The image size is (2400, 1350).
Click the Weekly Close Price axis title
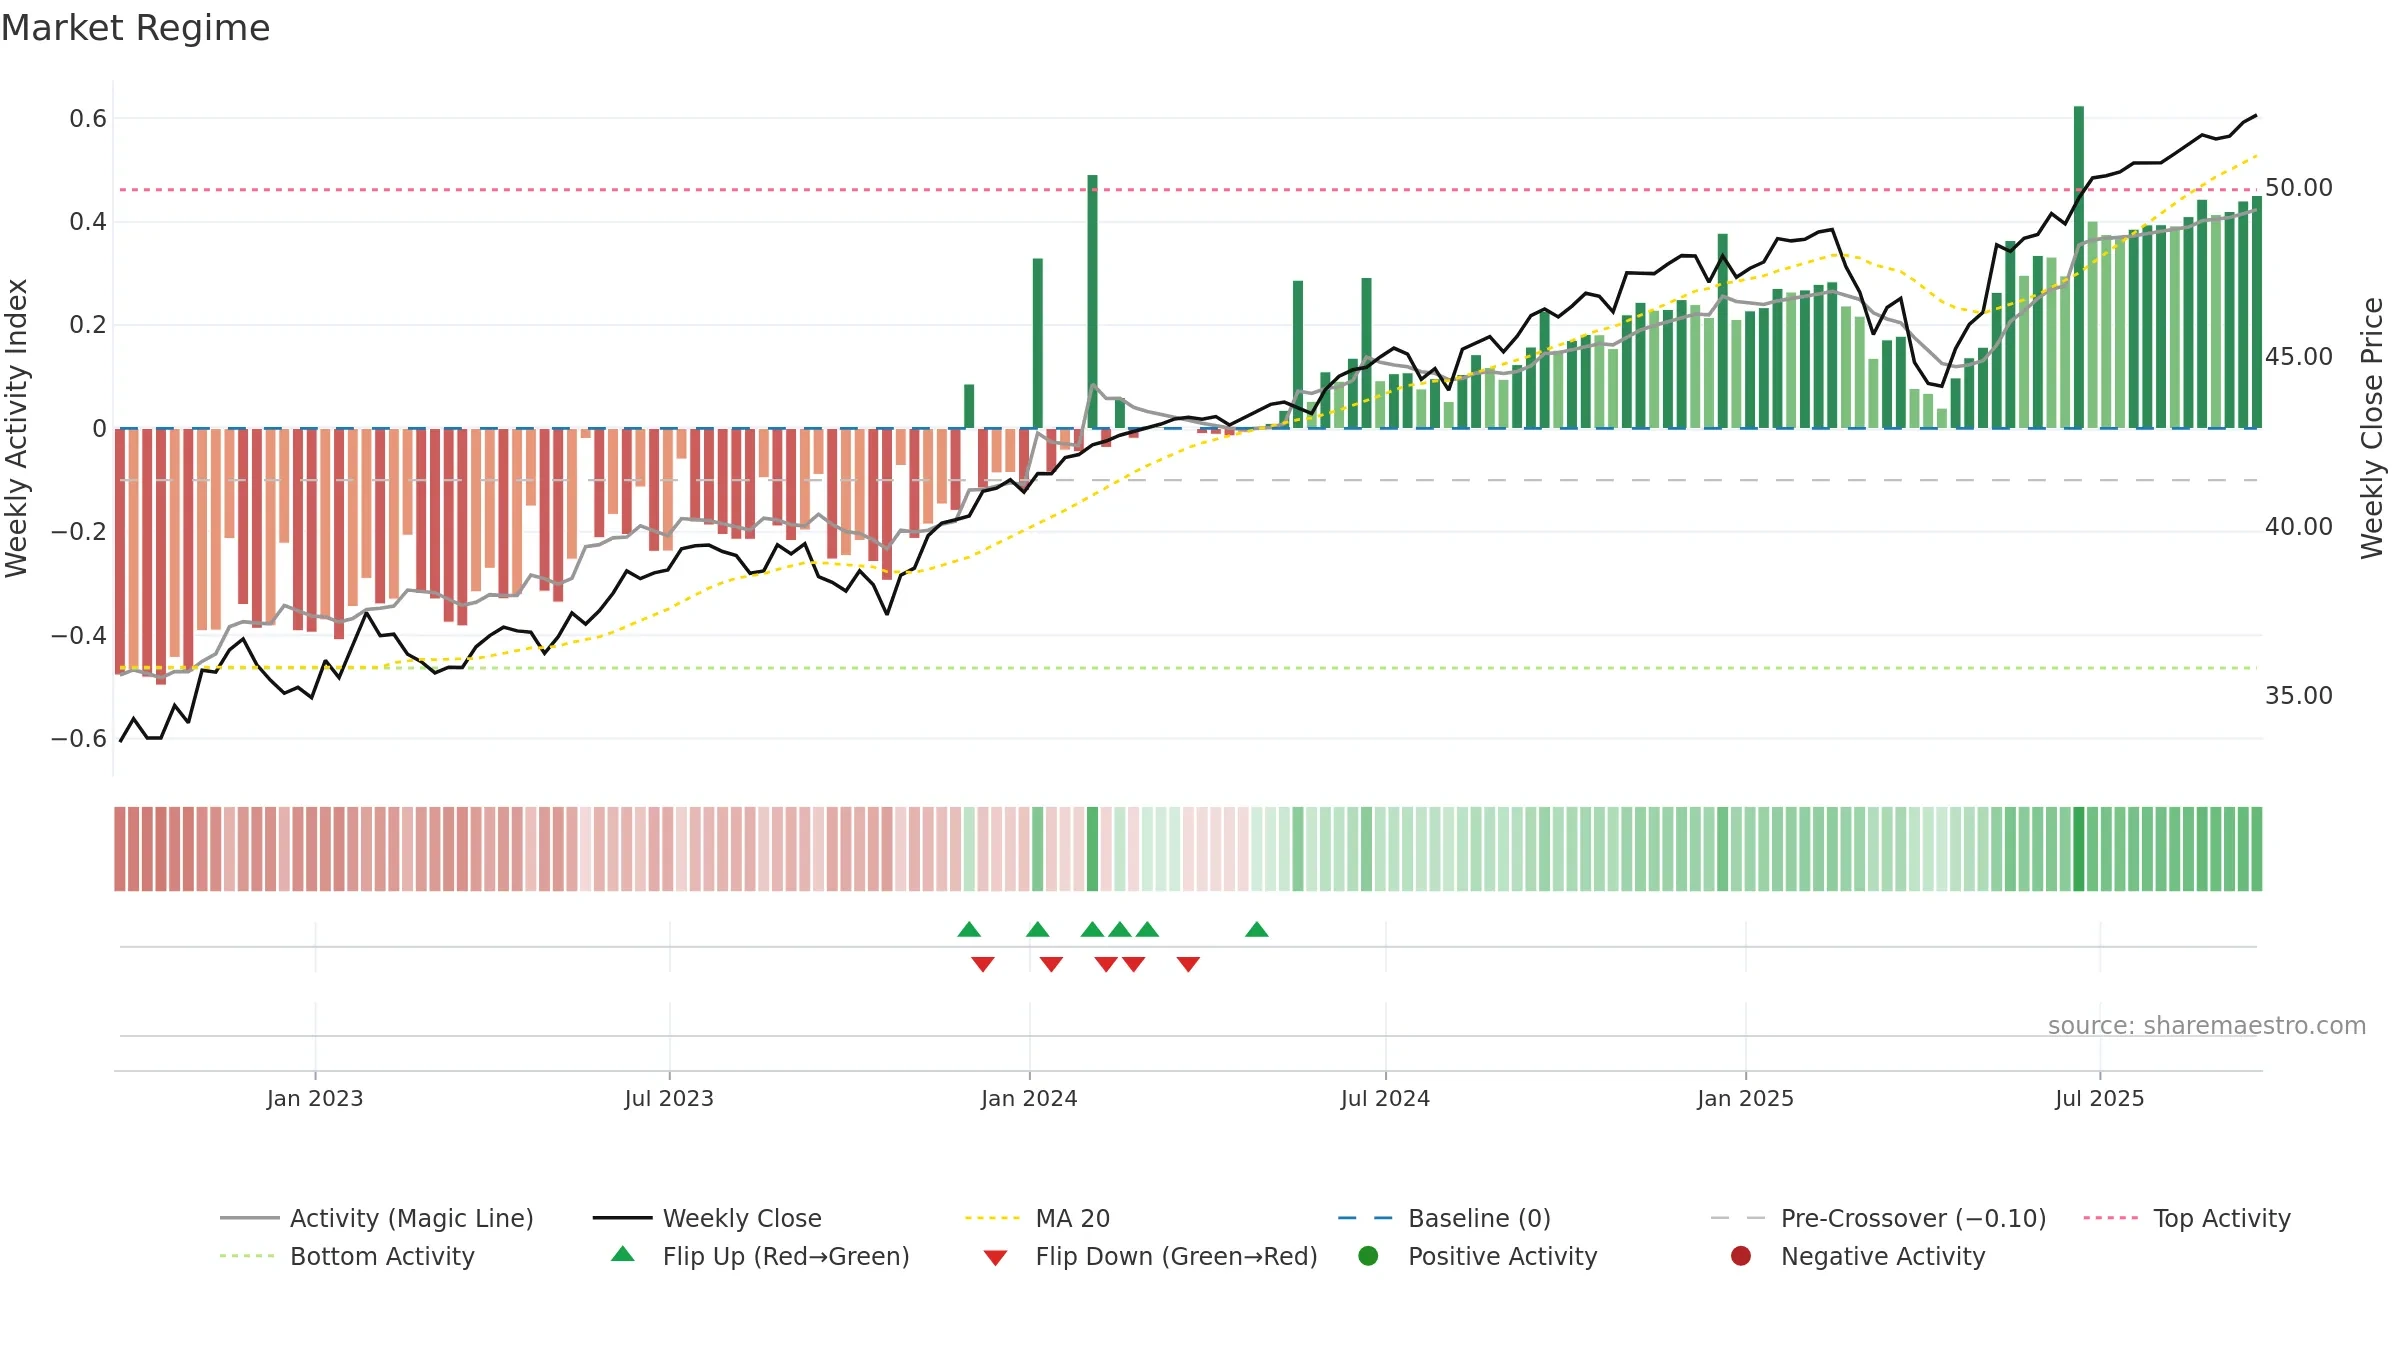(2372, 428)
